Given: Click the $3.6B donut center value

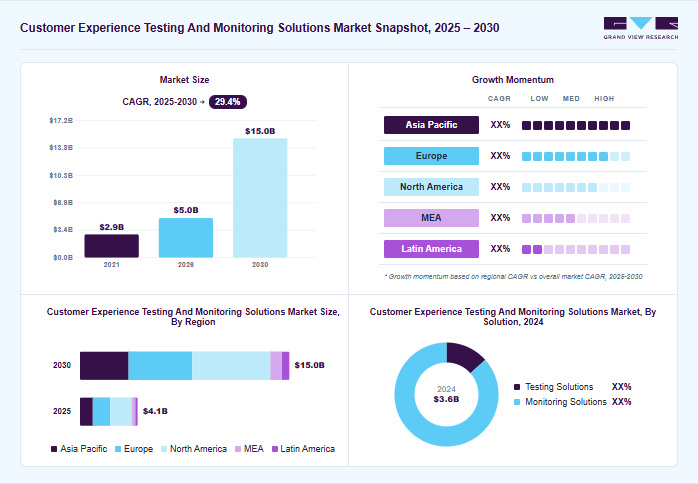Looking at the screenshot, I should 446,399.
